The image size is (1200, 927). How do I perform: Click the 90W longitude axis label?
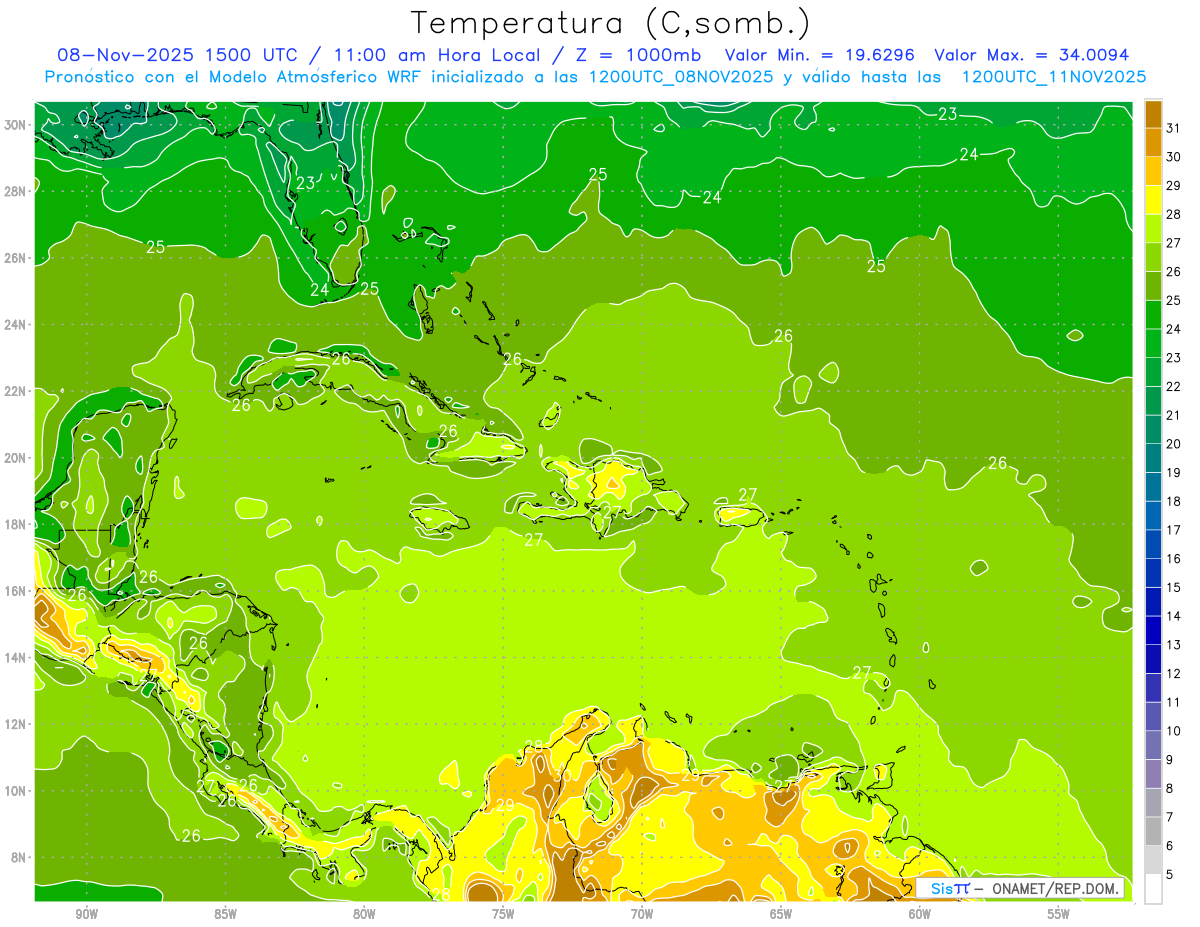pyautogui.click(x=86, y=914)
